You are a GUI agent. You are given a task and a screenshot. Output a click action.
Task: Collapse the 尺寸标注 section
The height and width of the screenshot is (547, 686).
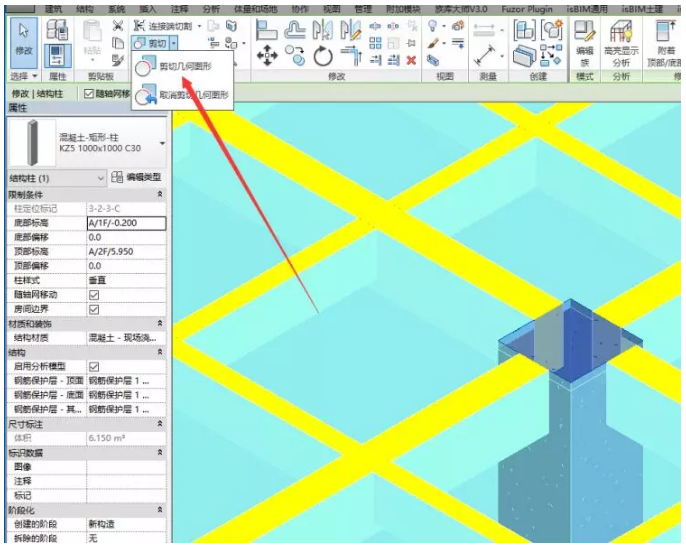(160, 424)
